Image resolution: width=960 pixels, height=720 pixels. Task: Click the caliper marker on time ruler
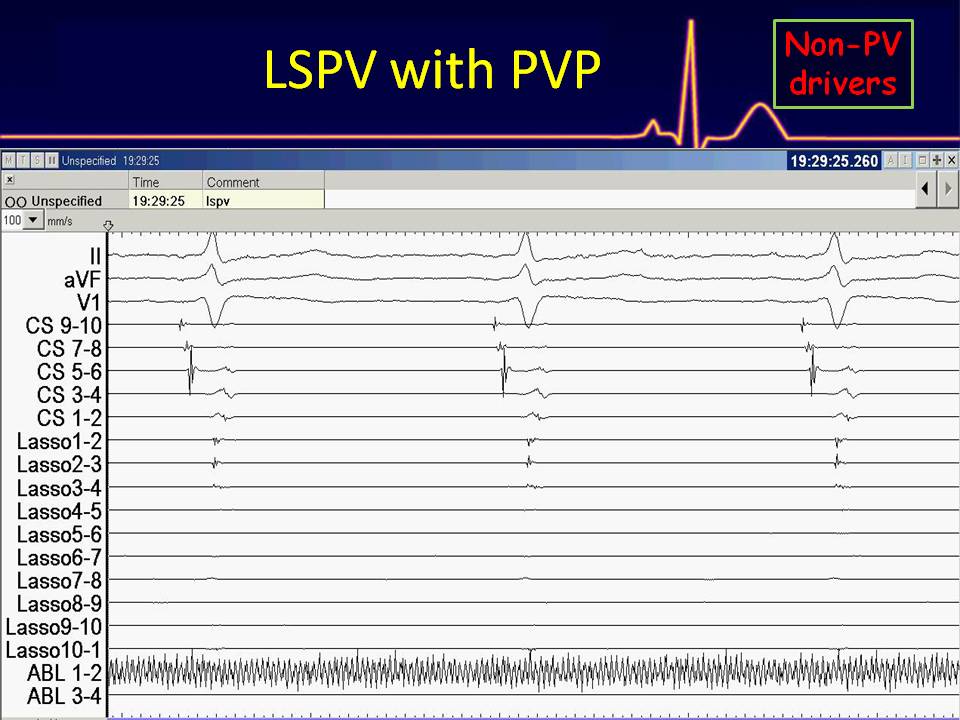tap(108, 225)
